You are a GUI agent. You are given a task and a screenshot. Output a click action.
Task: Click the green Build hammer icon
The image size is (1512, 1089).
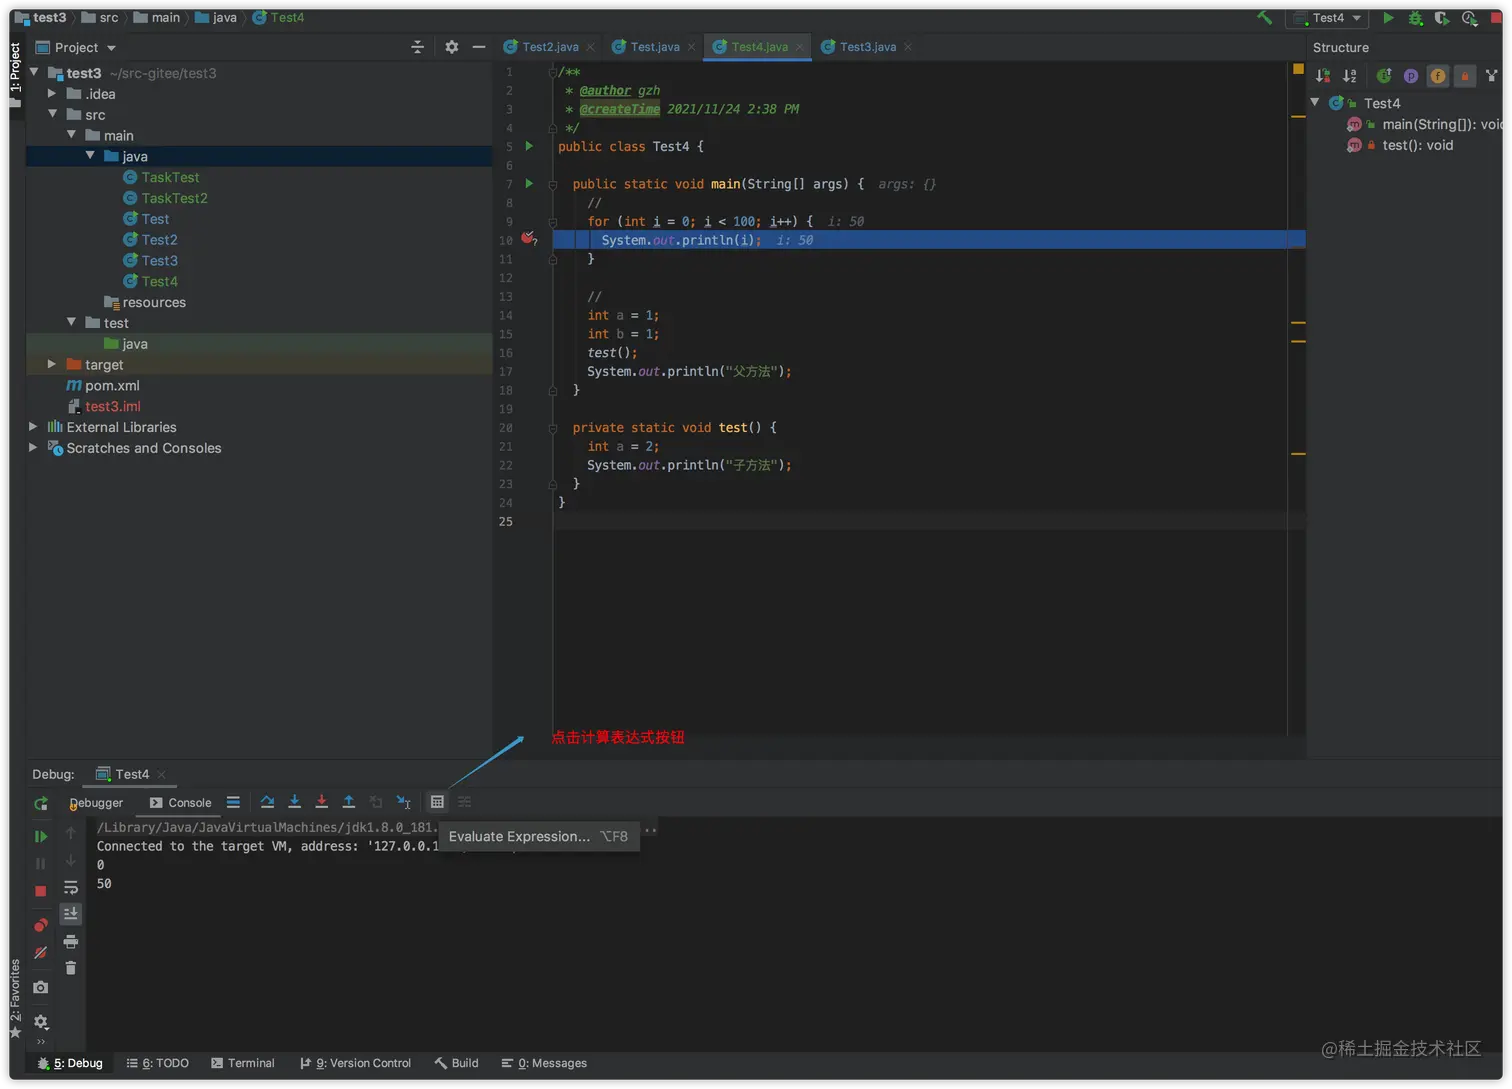click(x=1265, y=18)
